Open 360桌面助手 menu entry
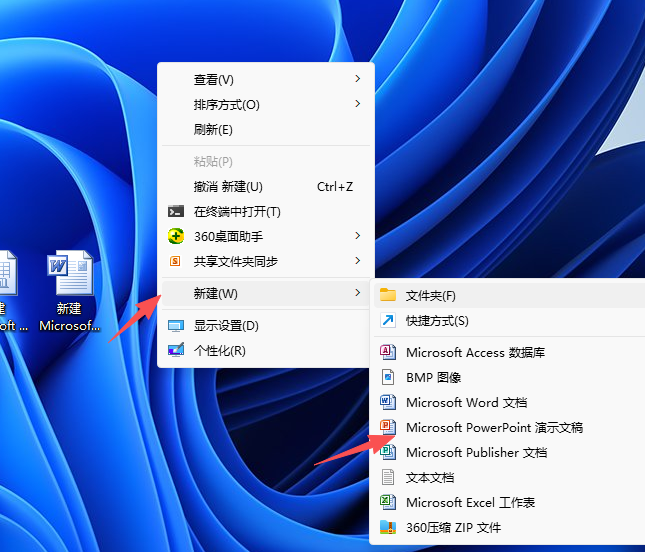This screenshot has height=552, width=645. [x=266, y=236]
